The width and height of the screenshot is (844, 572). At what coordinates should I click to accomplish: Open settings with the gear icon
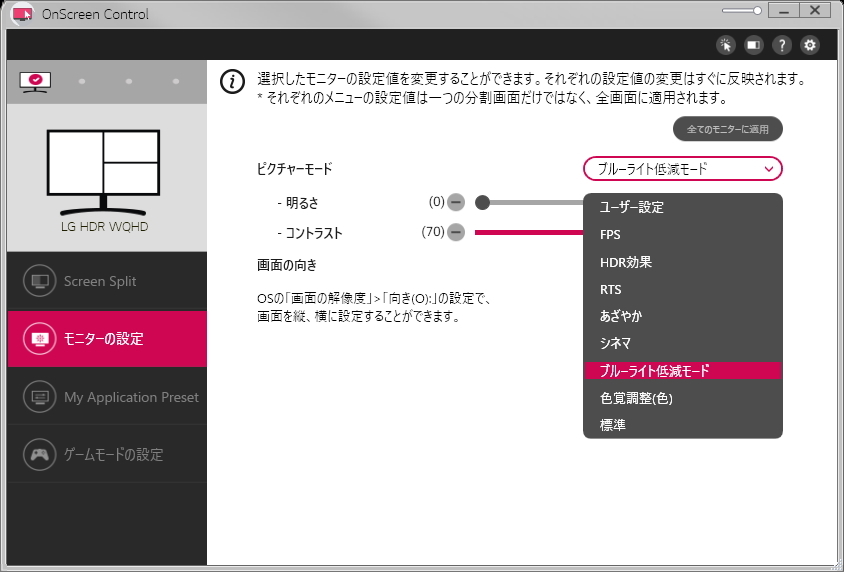(810, 45)
